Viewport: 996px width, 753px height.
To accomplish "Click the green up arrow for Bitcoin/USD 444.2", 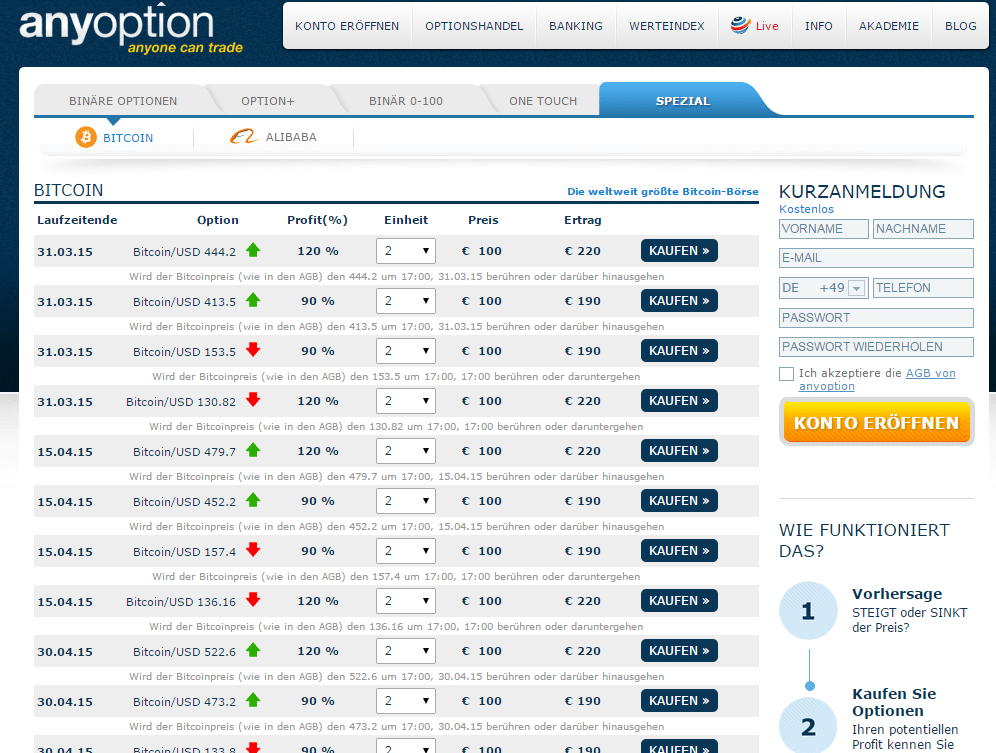I will pos(253,250).
